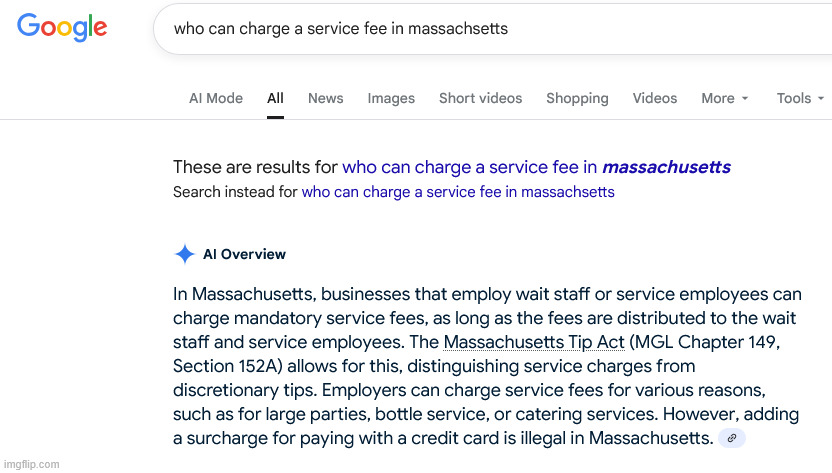Open the corrected 'massachusetts' spelling results link
Screen dimensions: 832x473
(x=536, y=167)
